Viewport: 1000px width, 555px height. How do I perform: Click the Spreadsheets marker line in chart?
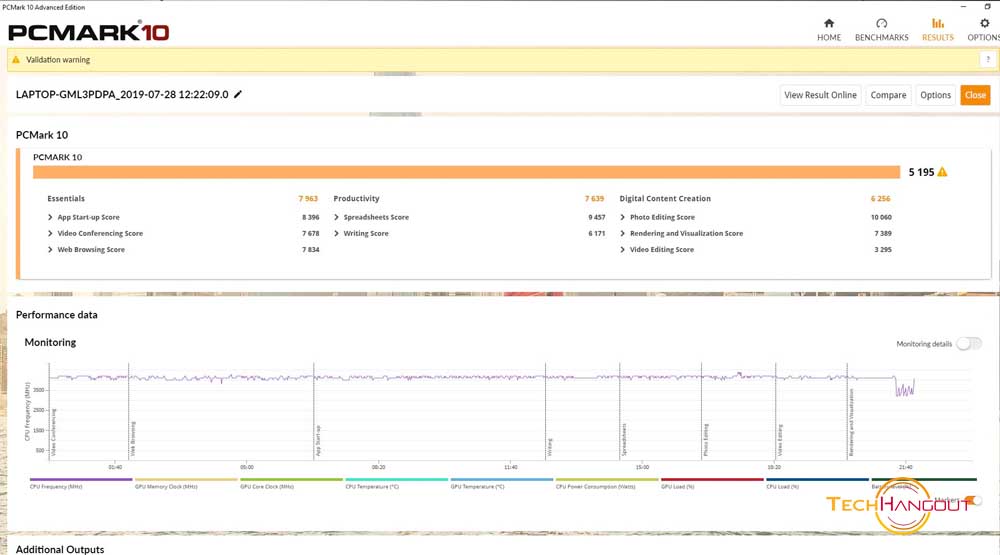pos(620,411)
